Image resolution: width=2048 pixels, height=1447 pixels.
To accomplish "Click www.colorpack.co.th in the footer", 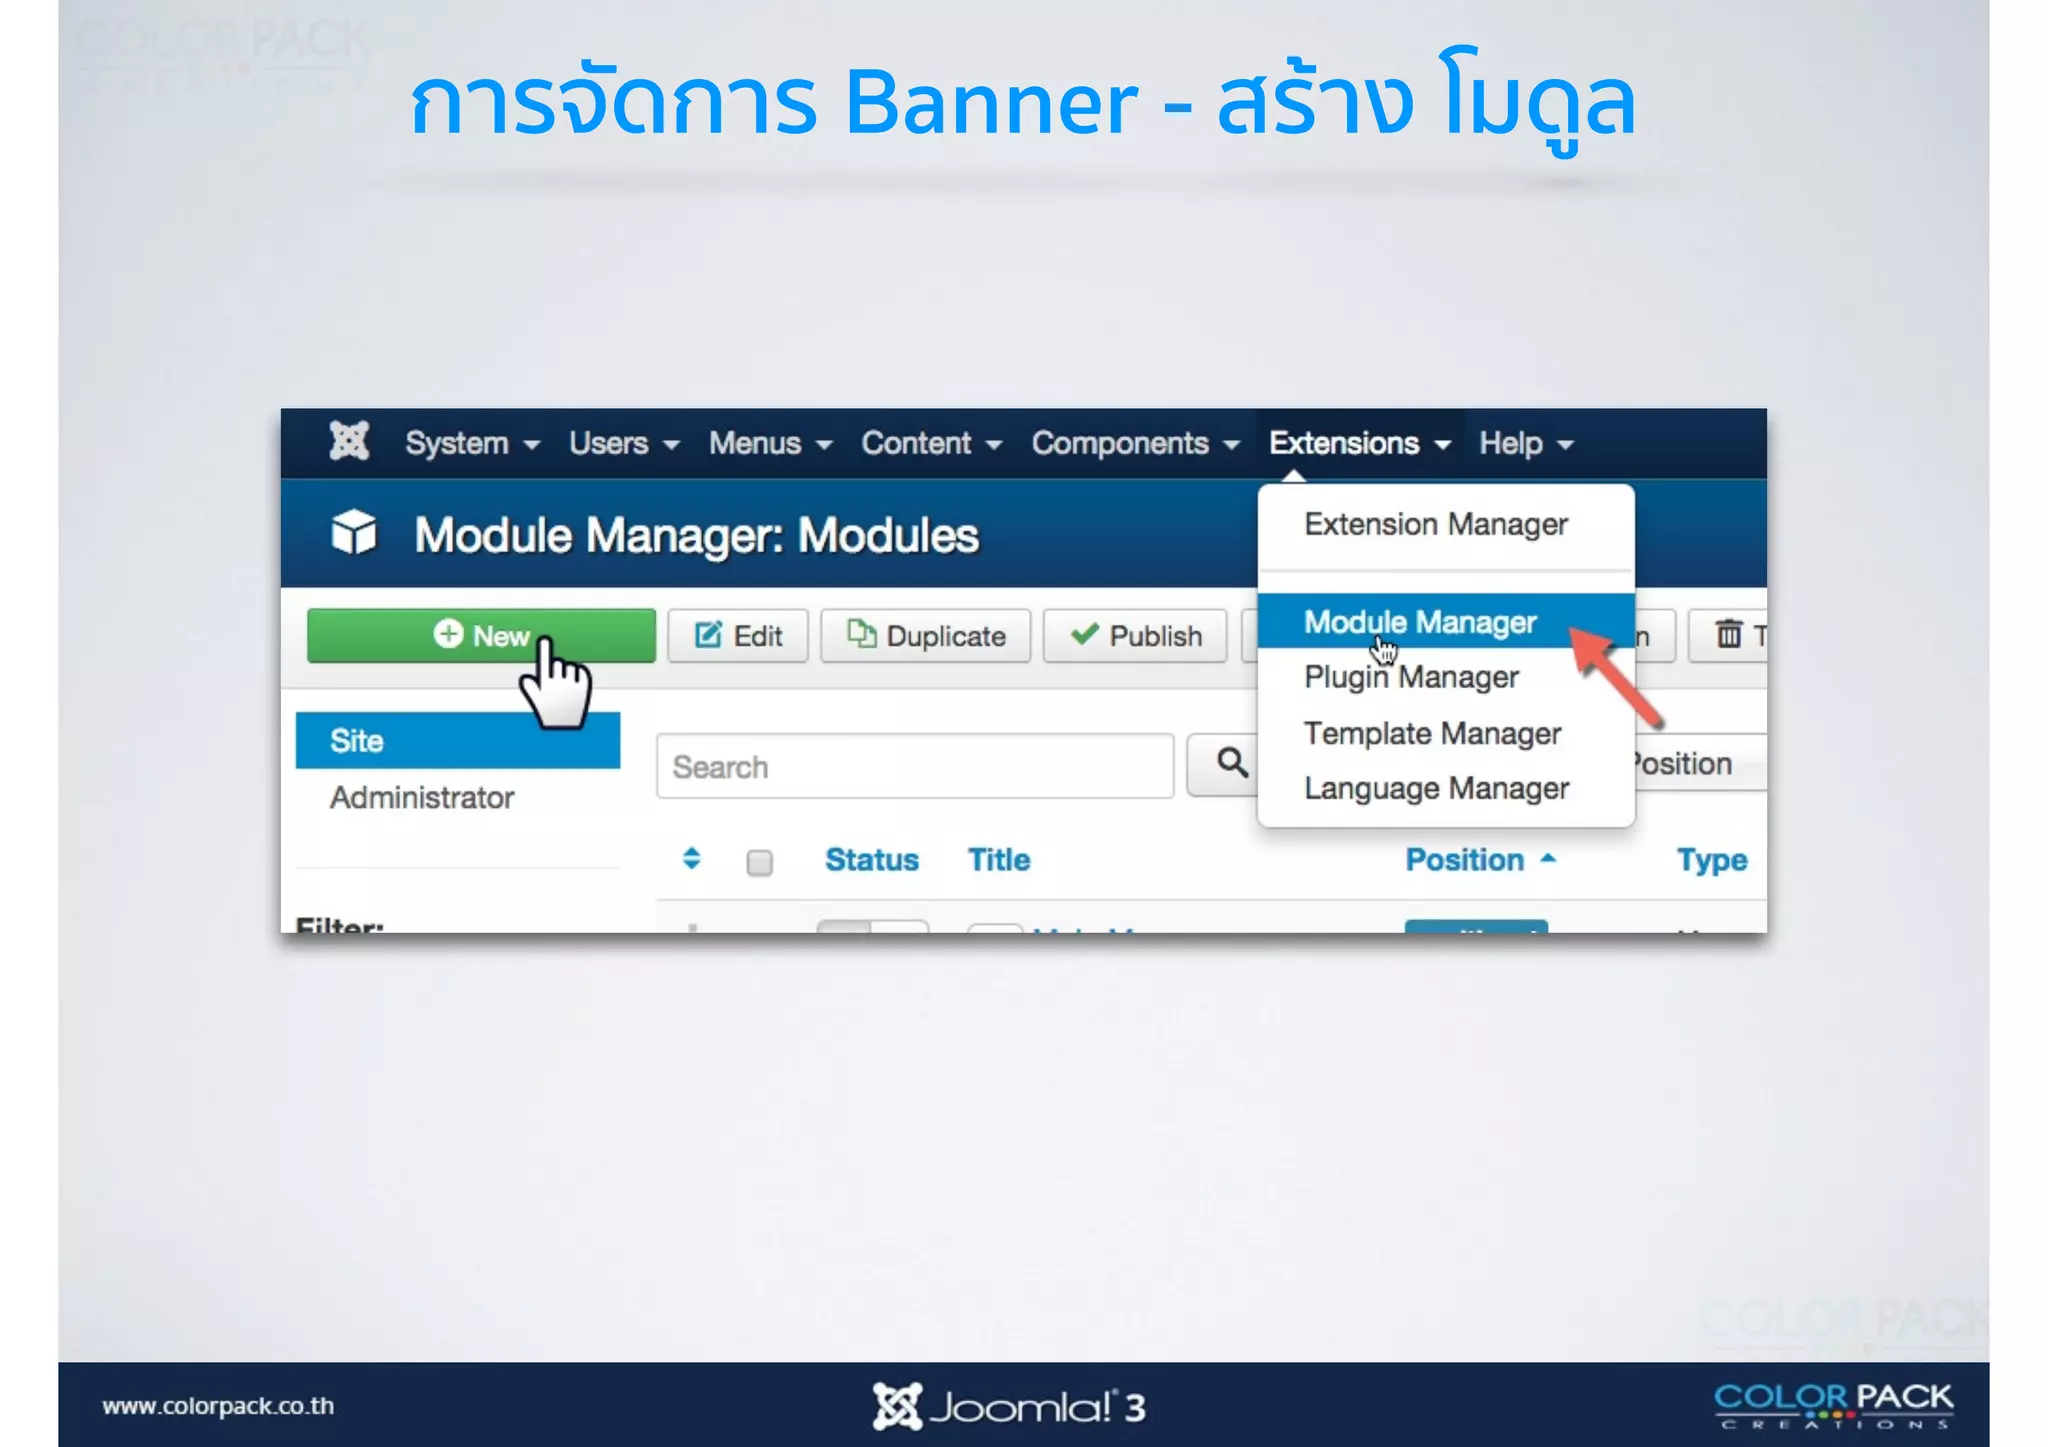I will pyautogui.click(x=218, y=1405).
